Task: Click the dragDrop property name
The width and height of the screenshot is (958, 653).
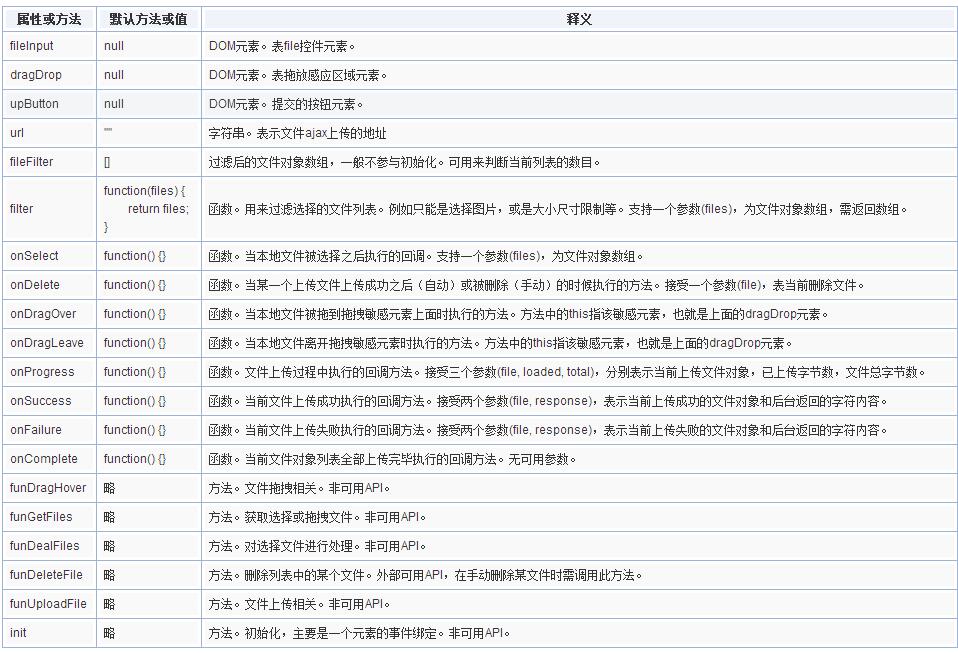Action: 35,75
